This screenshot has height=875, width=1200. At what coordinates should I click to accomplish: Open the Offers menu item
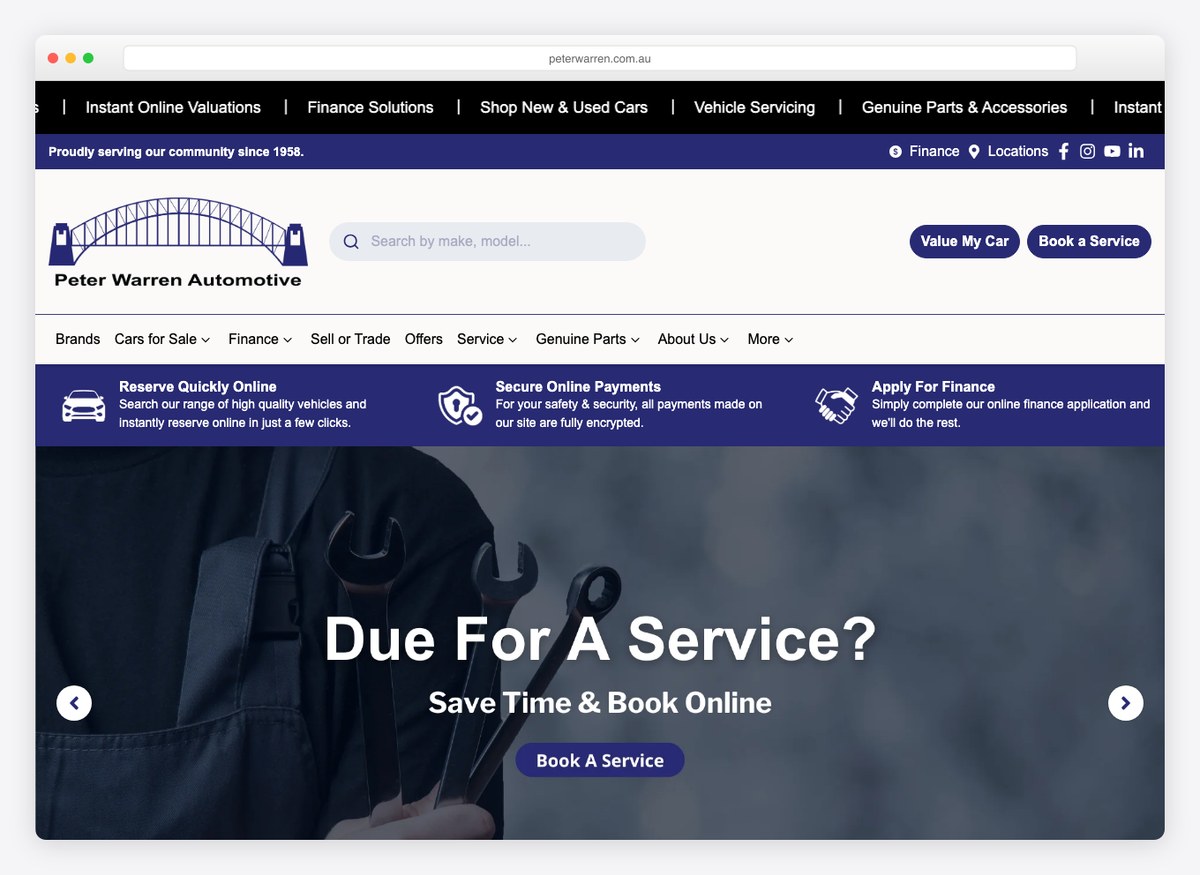tap(424, 339)
